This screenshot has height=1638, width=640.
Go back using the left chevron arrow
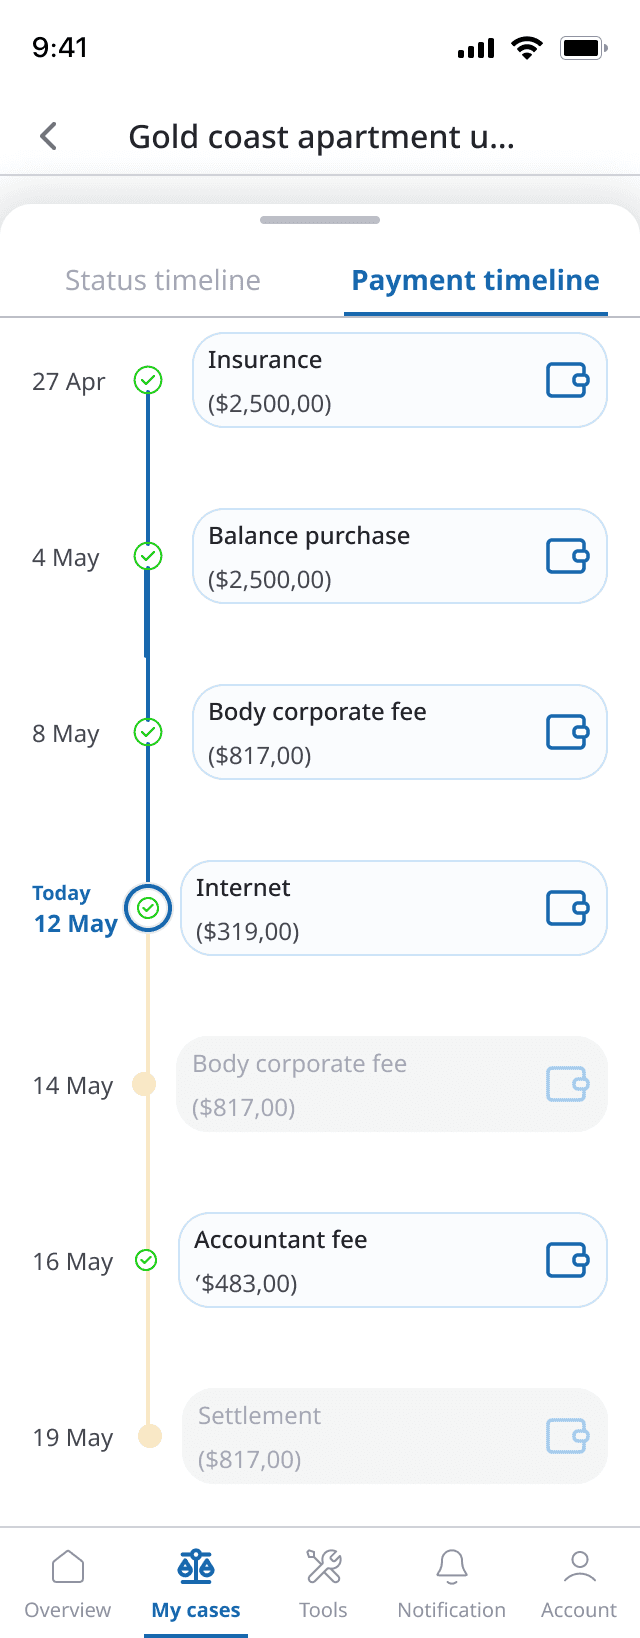pos(48,136)
